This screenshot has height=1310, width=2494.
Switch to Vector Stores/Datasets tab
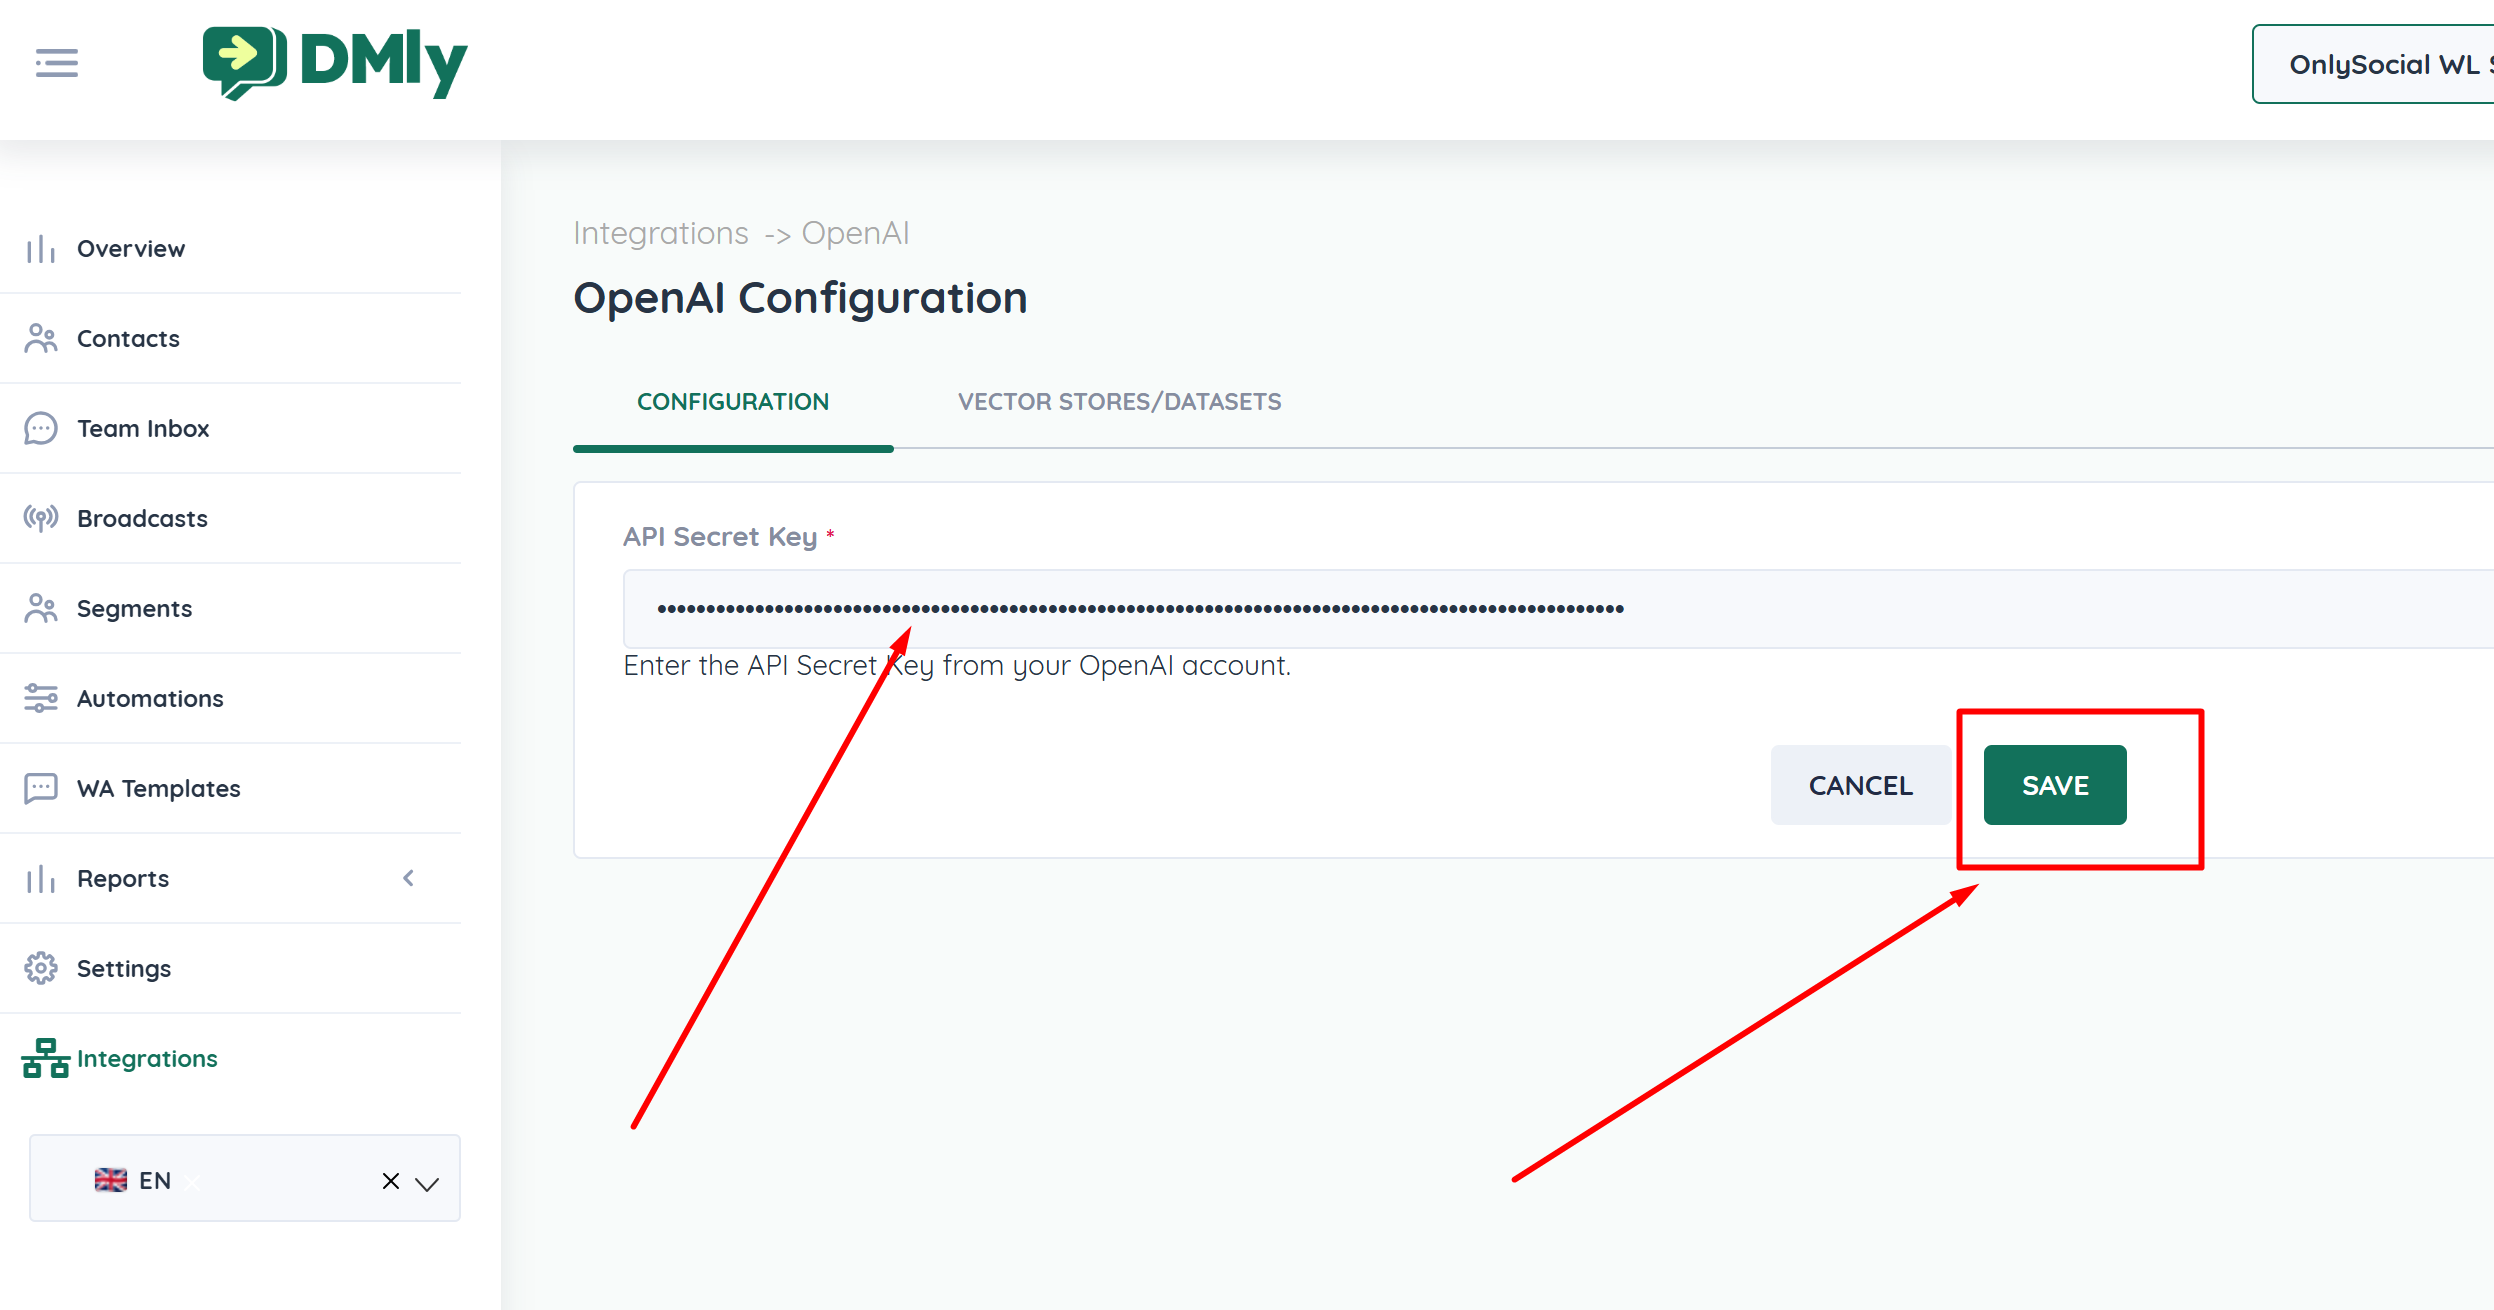(1119, 402)
